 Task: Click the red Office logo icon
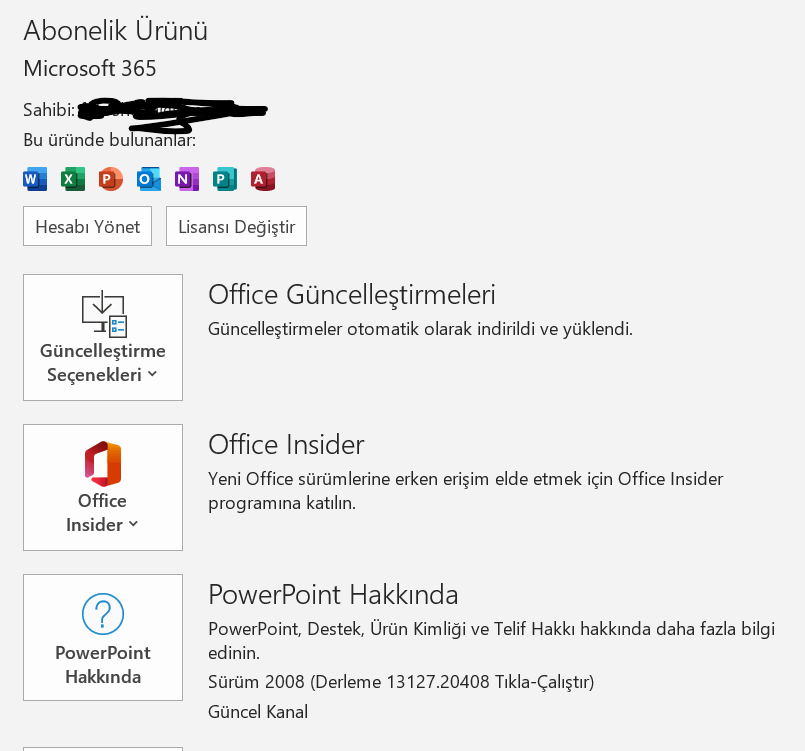click(x=103, y=464)
